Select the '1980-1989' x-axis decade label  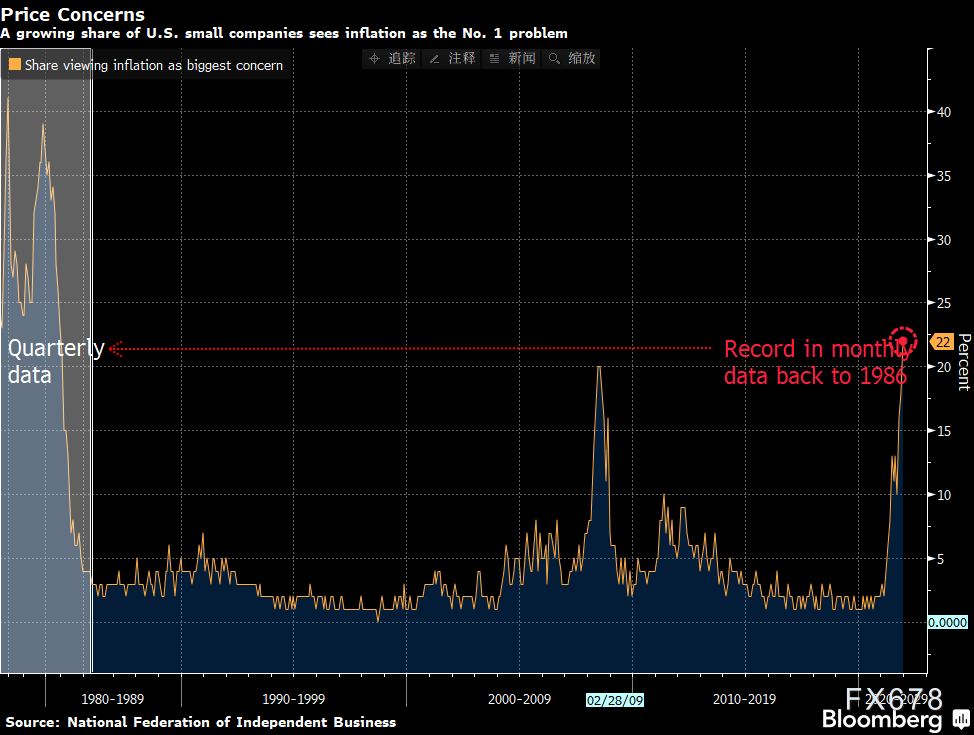(112, 700)
